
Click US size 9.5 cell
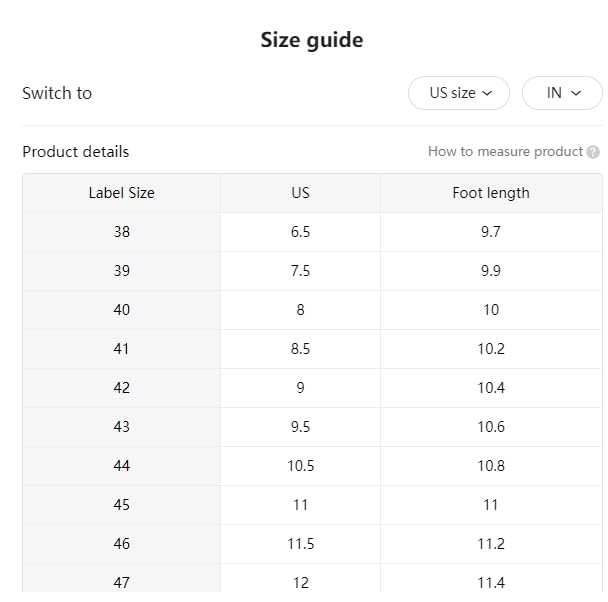[300, 427]
